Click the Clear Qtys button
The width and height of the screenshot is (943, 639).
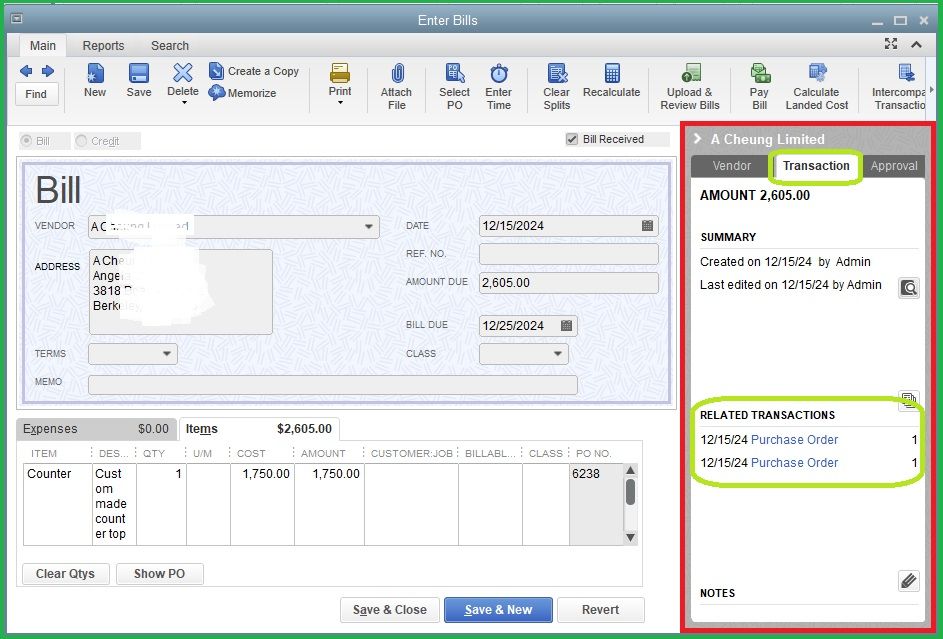[x=66, y=573]
